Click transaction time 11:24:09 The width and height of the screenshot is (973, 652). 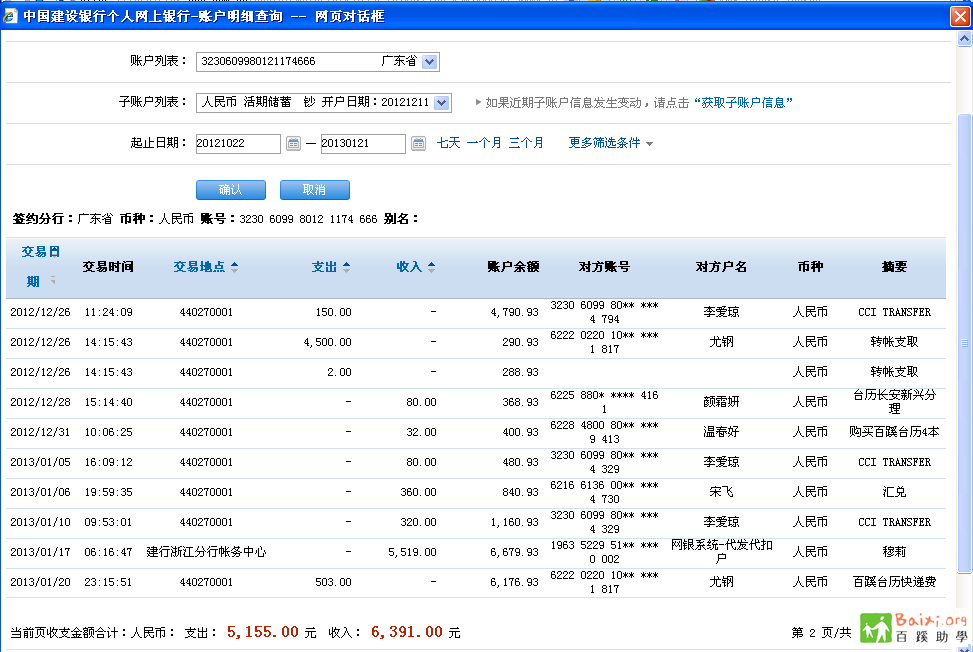point(109,313)
